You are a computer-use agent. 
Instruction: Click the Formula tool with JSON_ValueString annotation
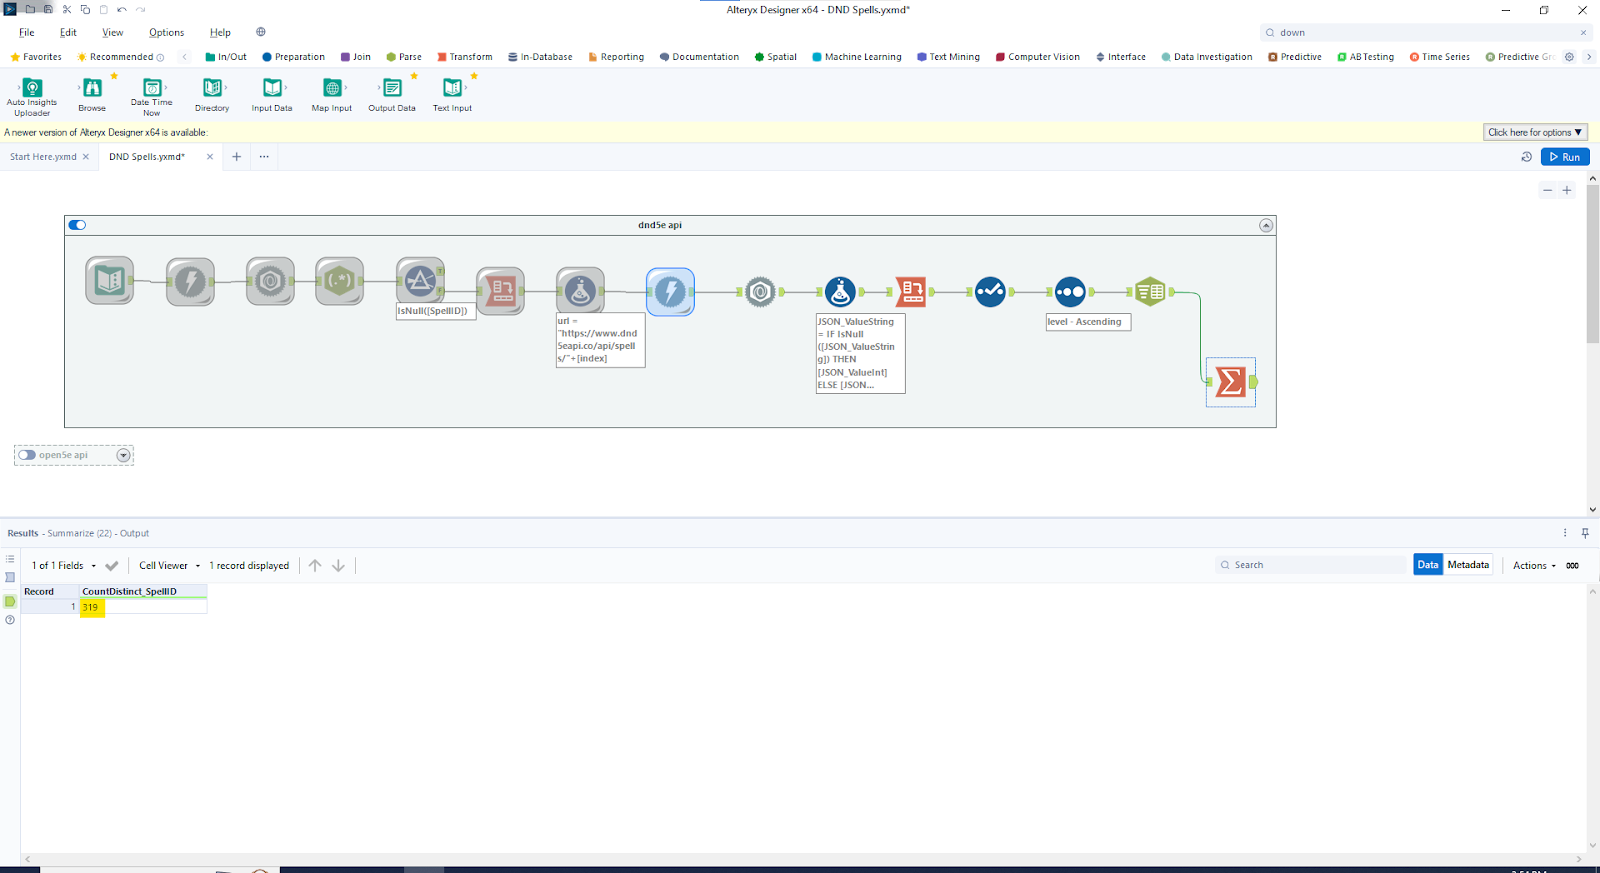pyautogui.click(x=840, y=292)
